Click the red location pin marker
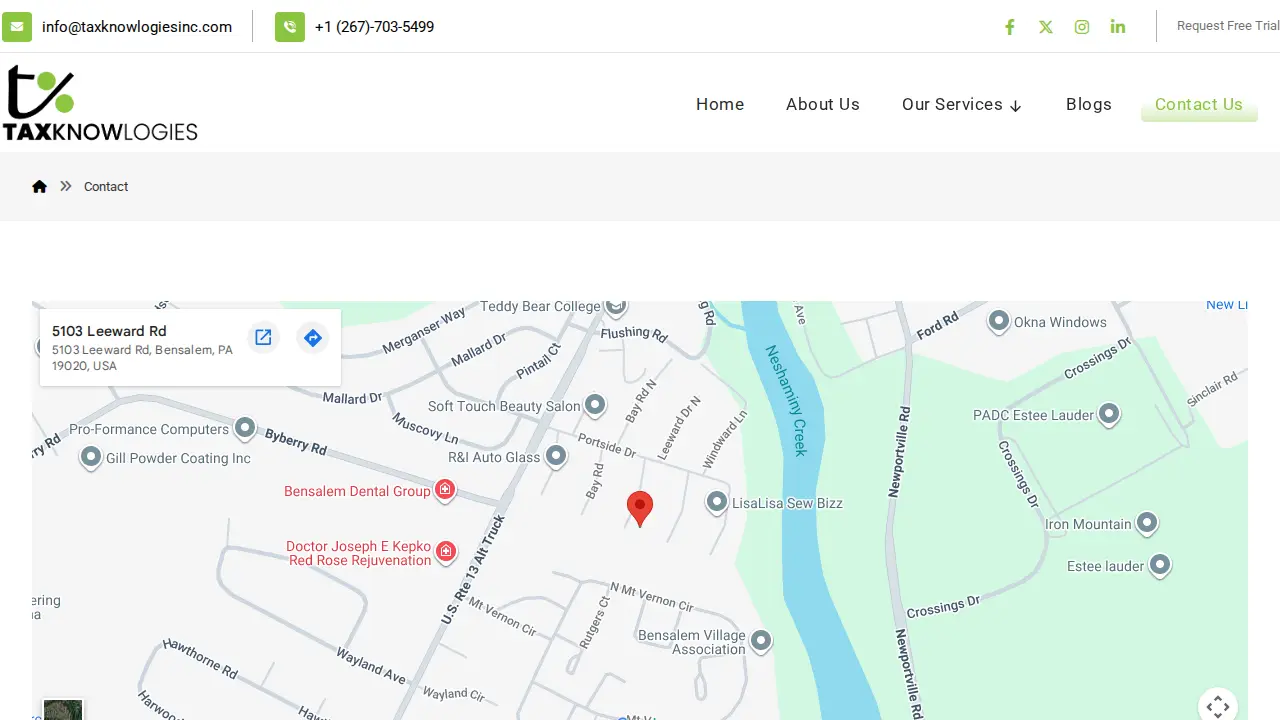 pos(640,509)
